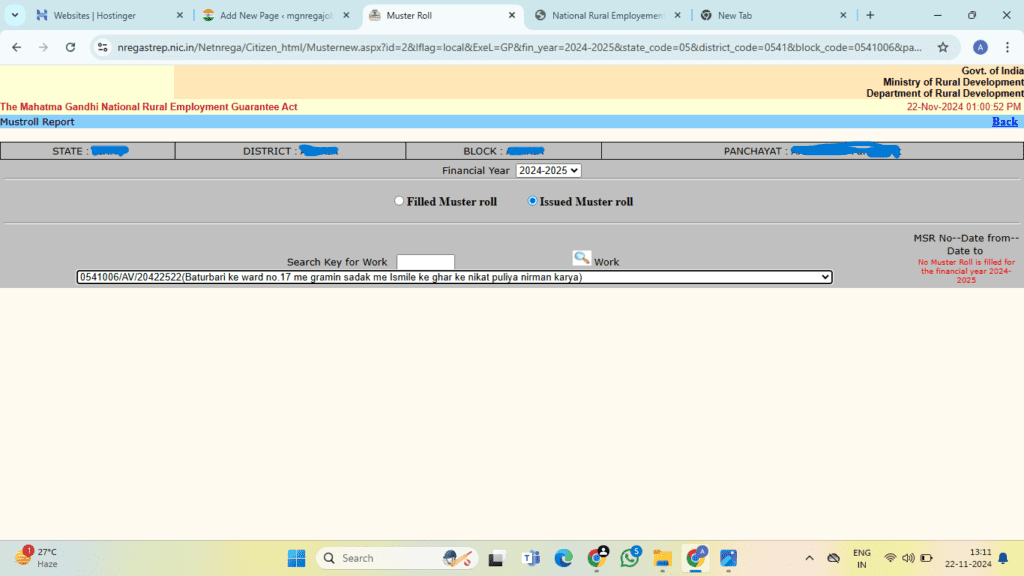The image size is (1024, 576).
Task: Bookmark this page with the star icon
Action: [942, 47]
